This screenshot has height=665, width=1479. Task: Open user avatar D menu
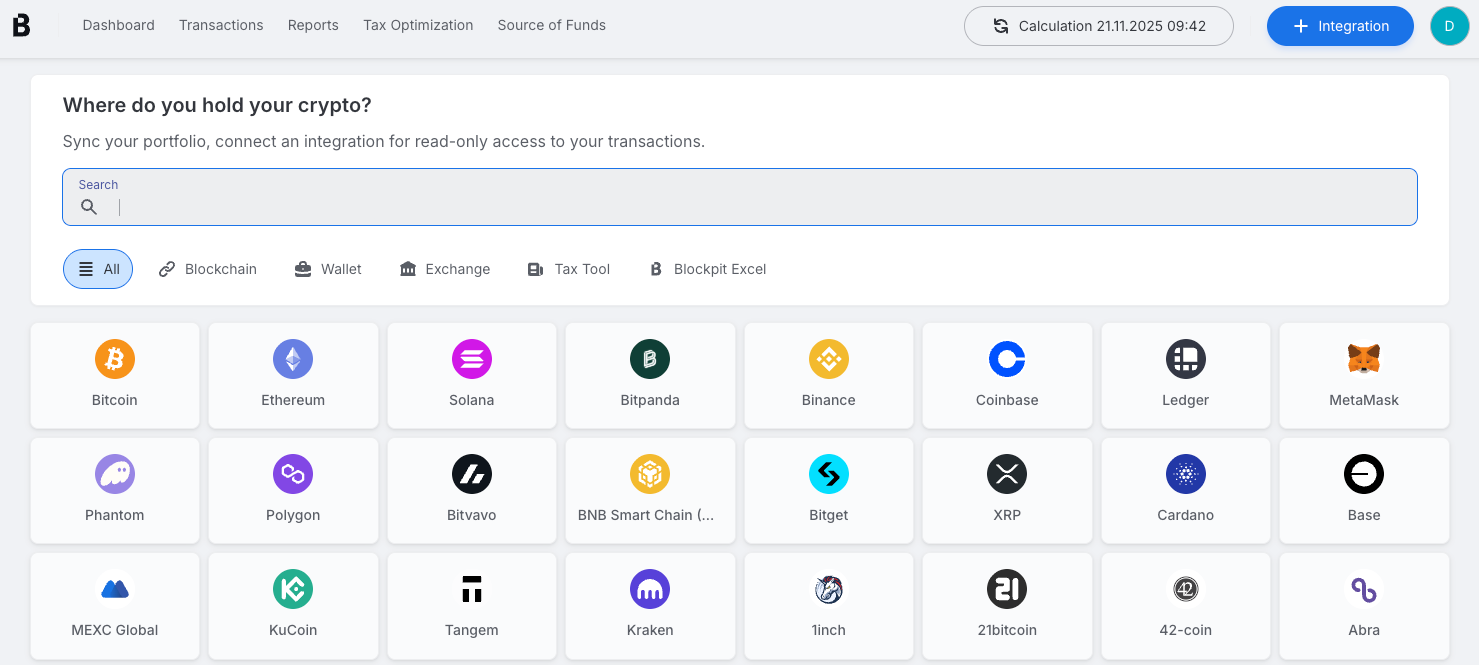coord(1450,26)
